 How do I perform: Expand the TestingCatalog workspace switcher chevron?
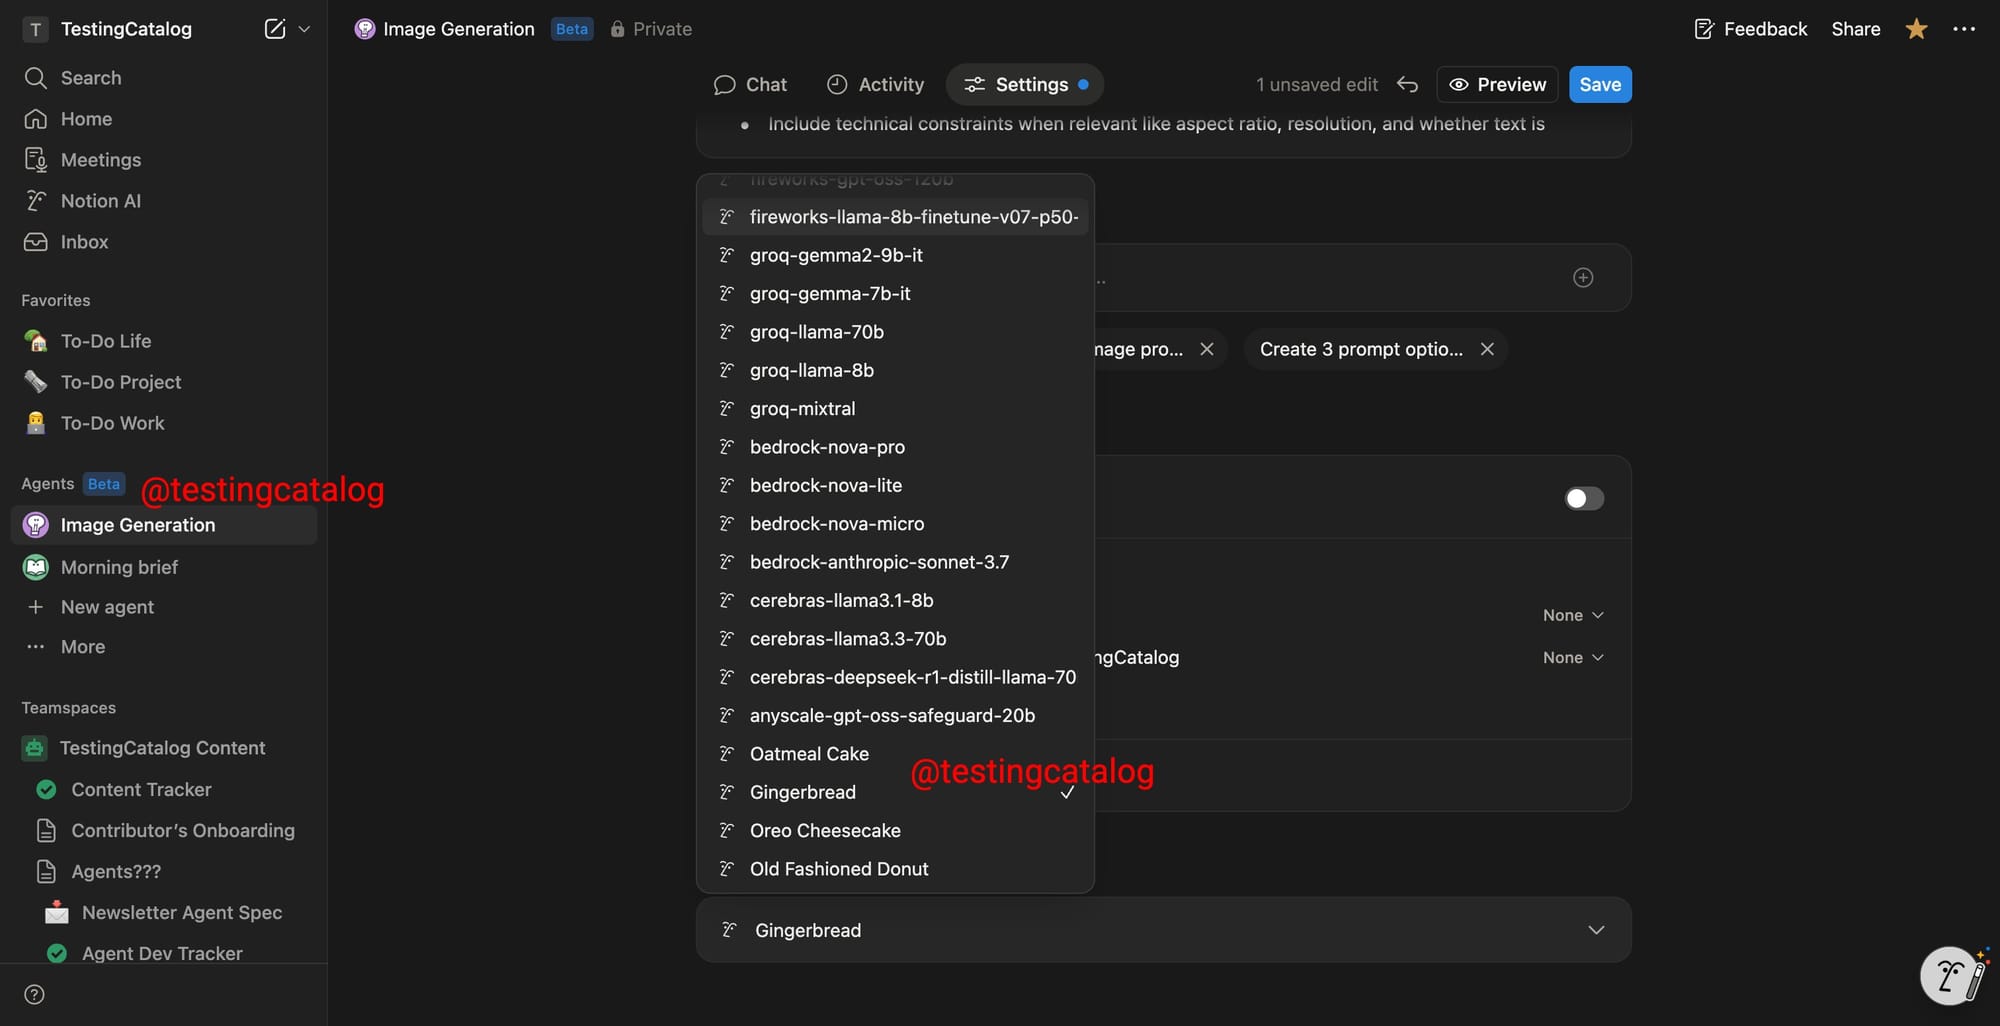click(x=304, y=29)
